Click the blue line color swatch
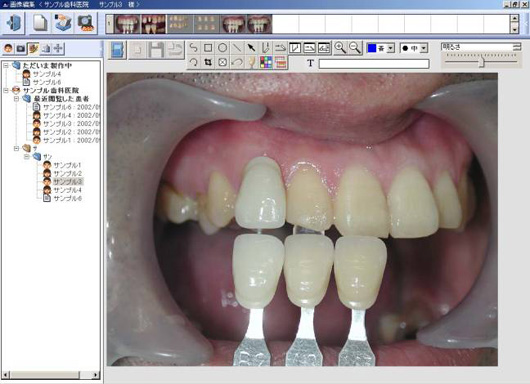This screenshot has width=530, height=384. click(x=371, y=48)
